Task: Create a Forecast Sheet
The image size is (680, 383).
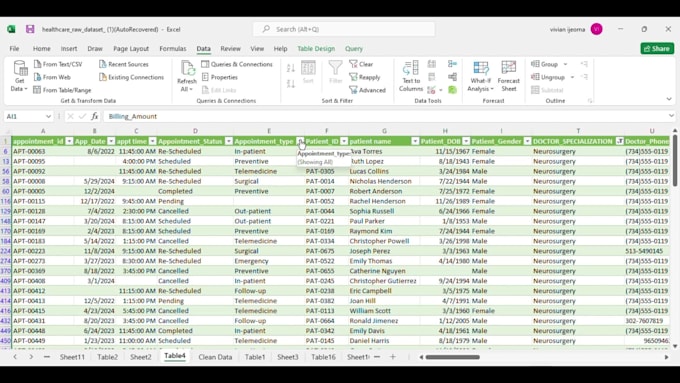Action: click(x=509, y=76)
